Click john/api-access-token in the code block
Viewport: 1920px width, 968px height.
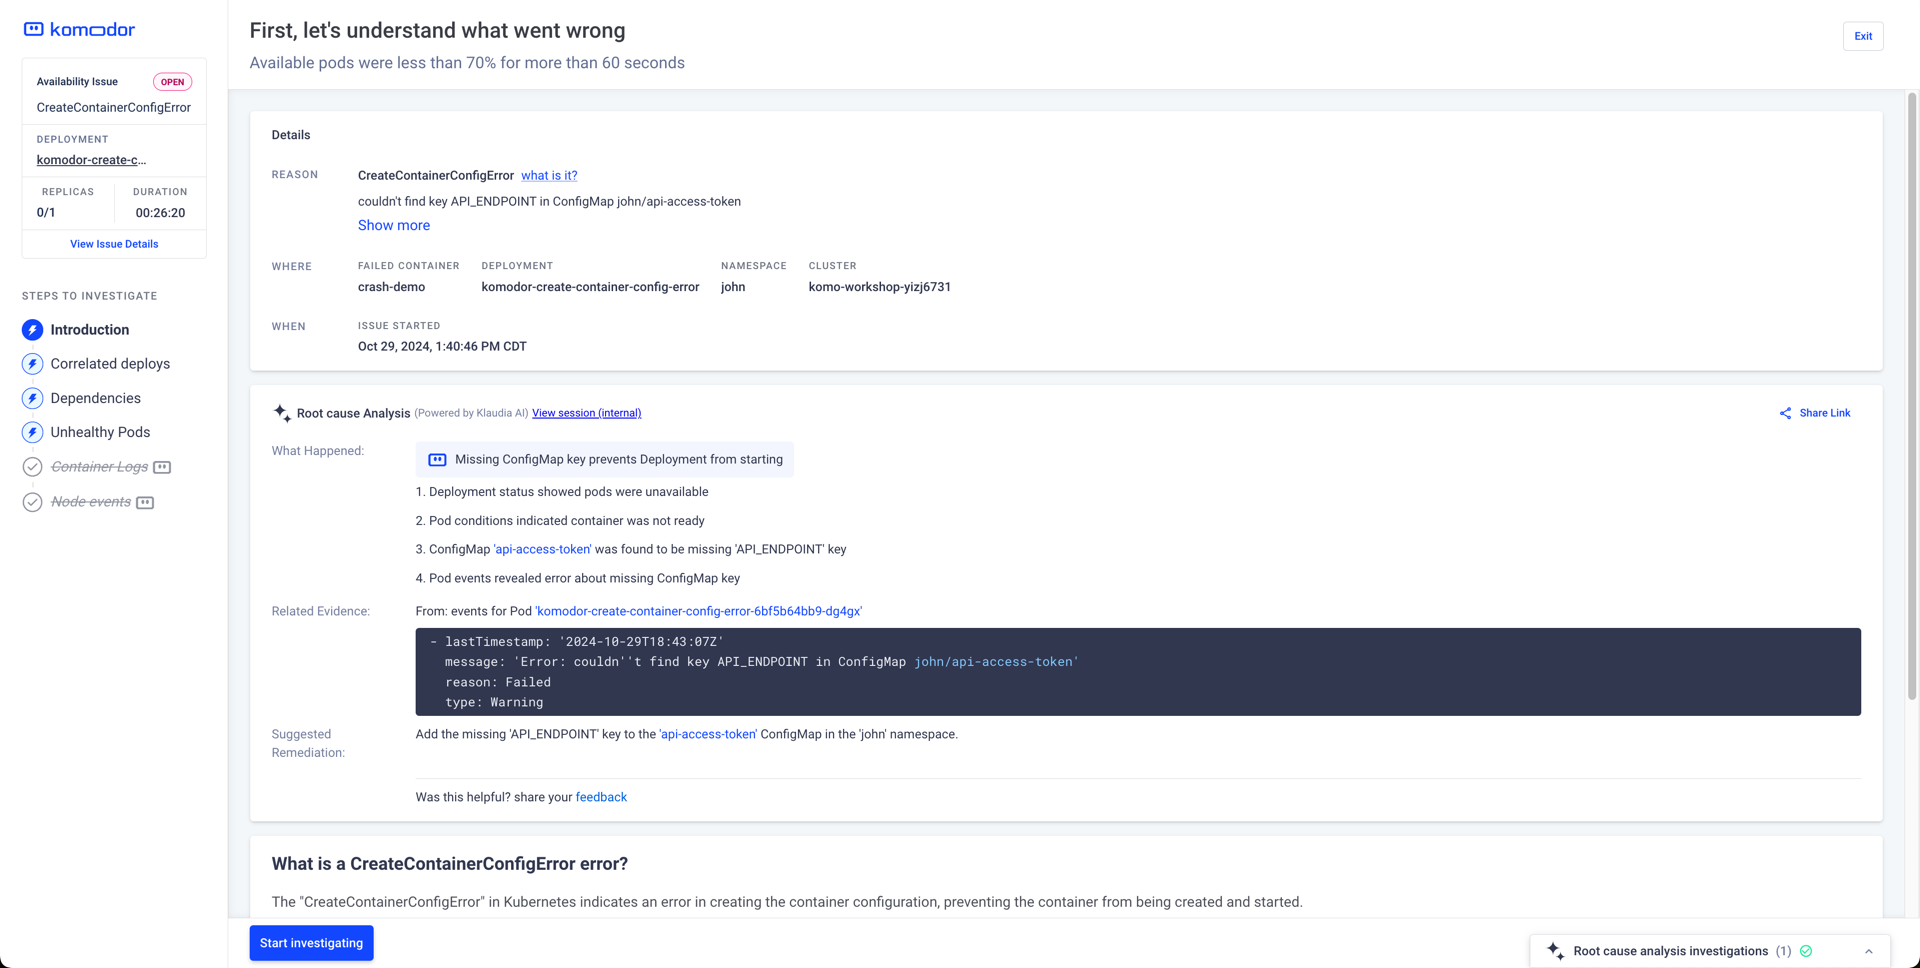(996, 662)
